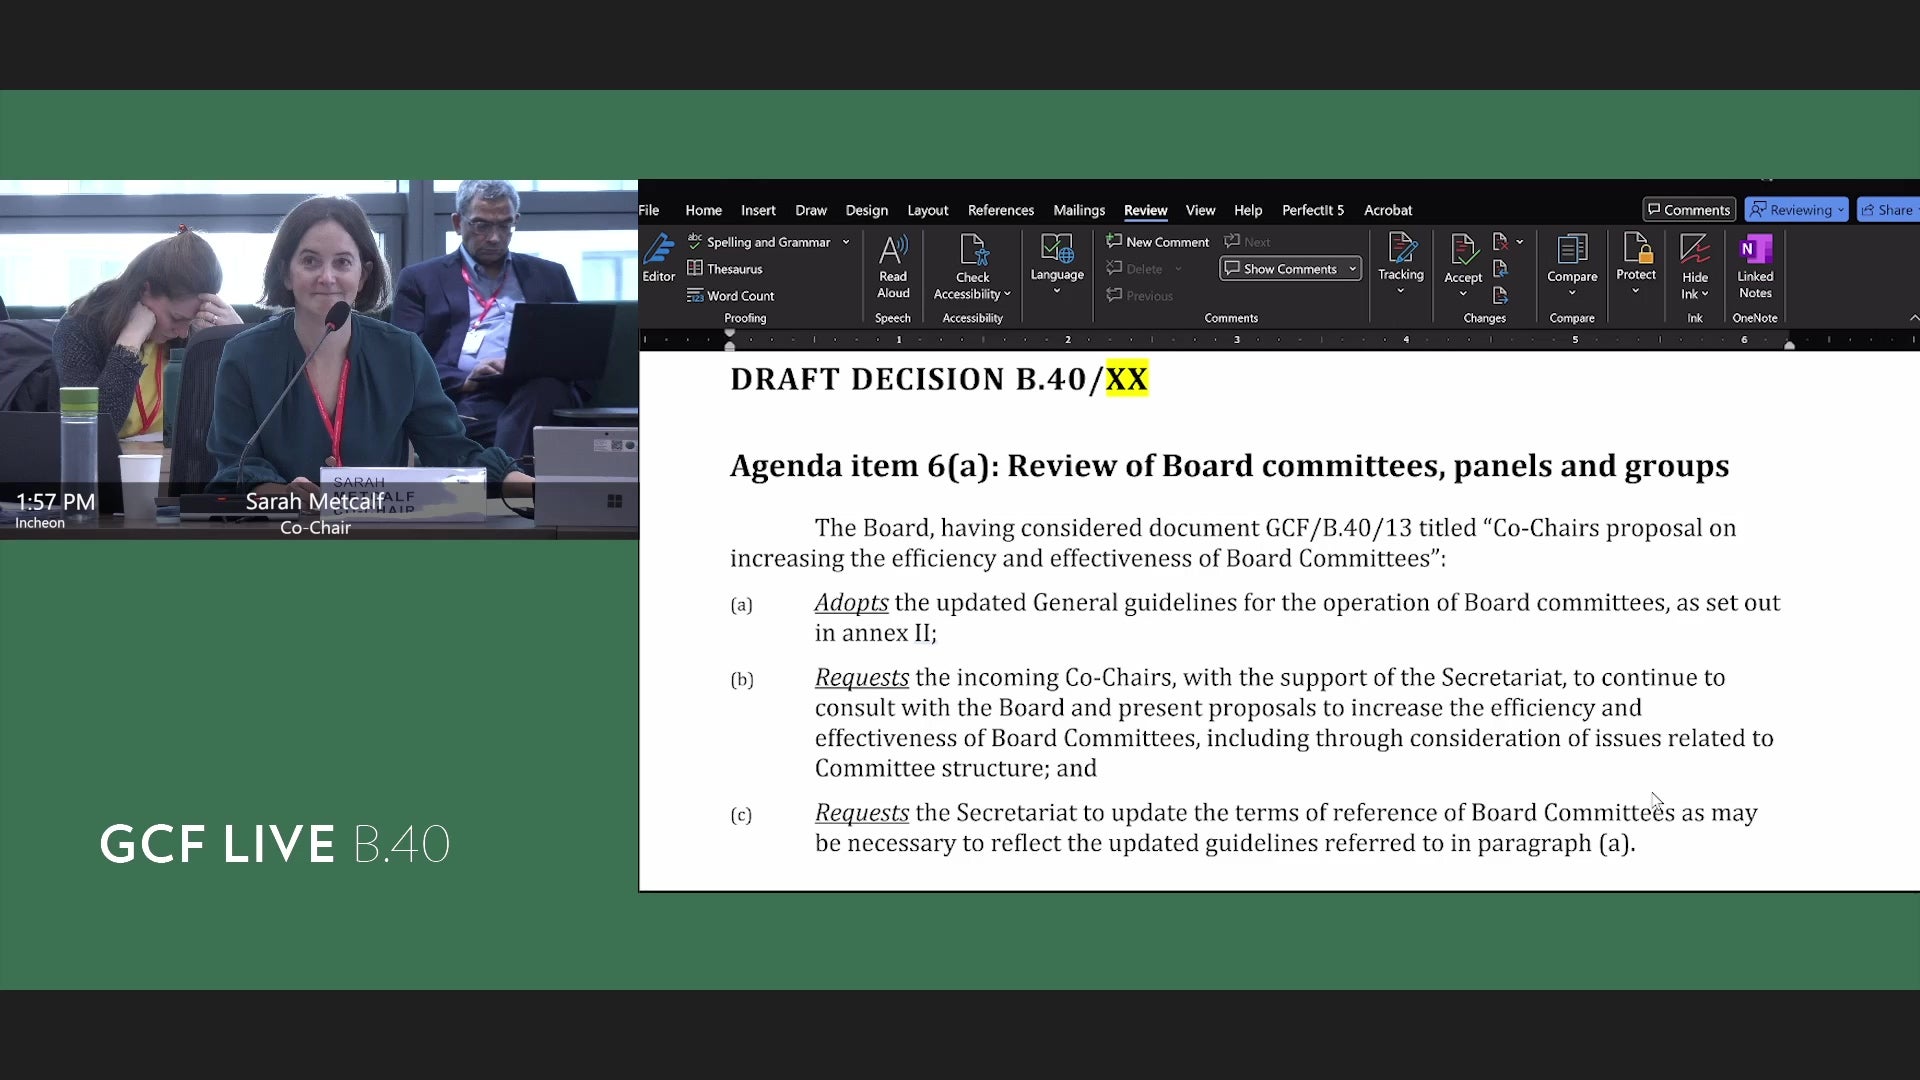The image size is (1920, 1080).
Task: Open the Reviewing mode dropdown
Action: 1796,210
